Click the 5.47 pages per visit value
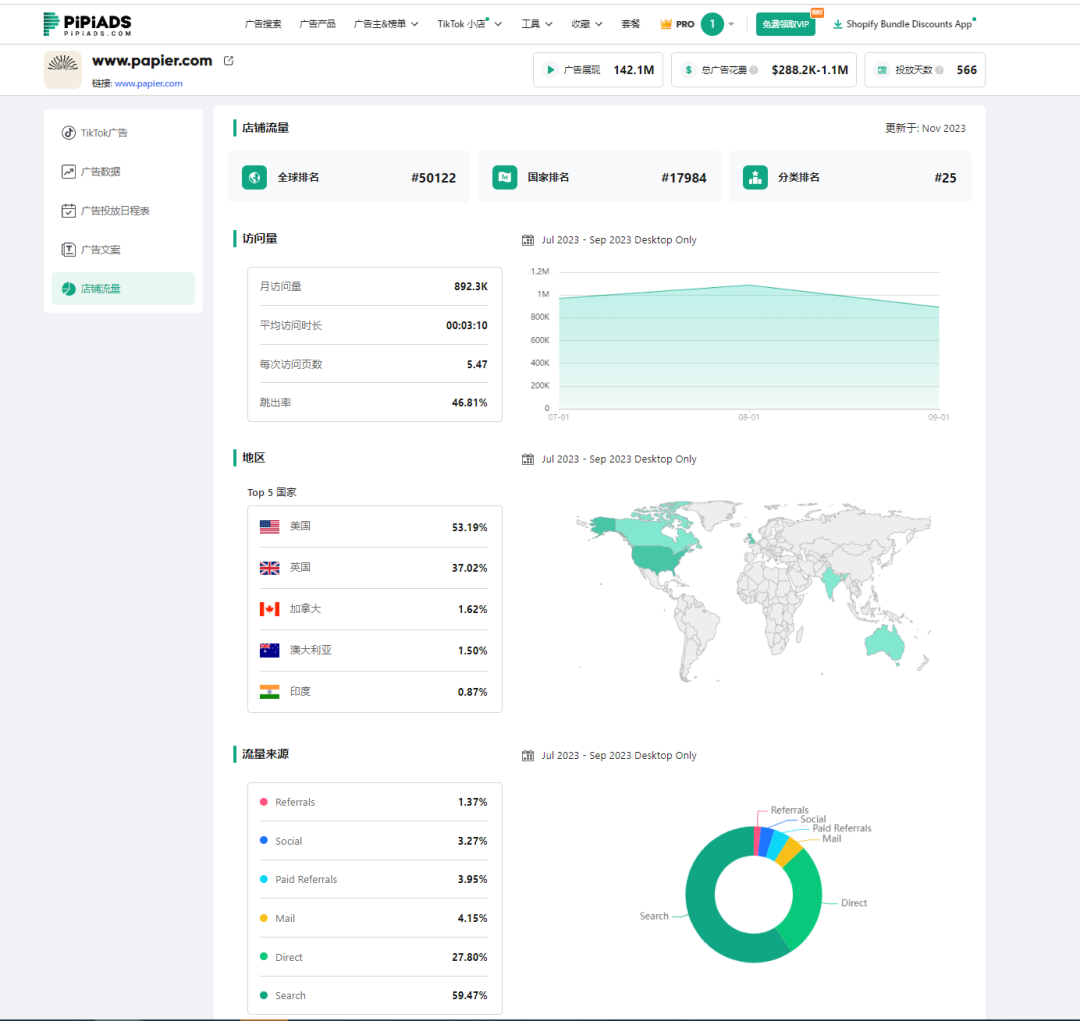 pos(477,364)
